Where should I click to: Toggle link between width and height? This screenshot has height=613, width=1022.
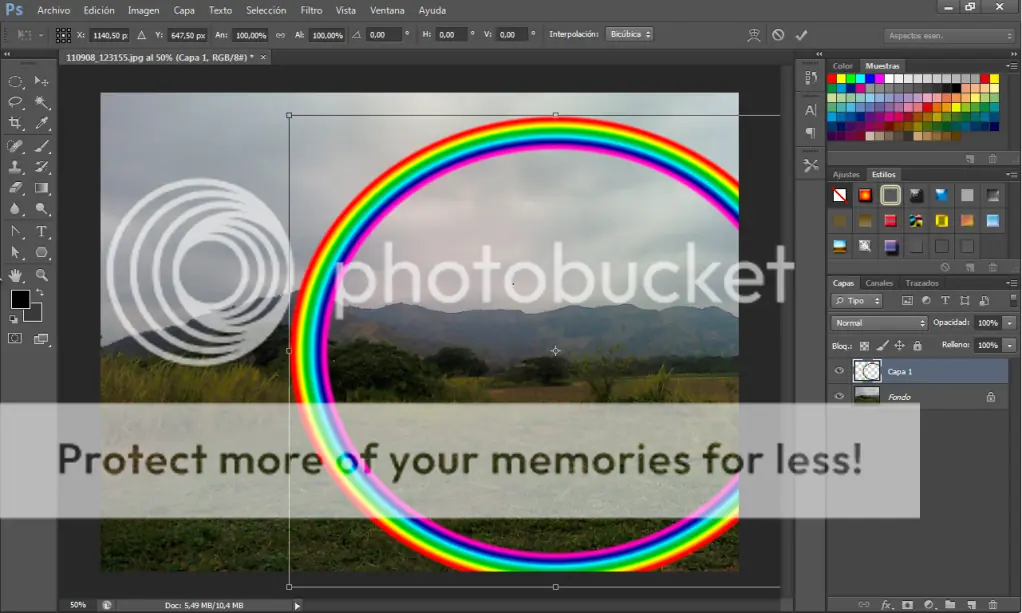click(280, 35)
